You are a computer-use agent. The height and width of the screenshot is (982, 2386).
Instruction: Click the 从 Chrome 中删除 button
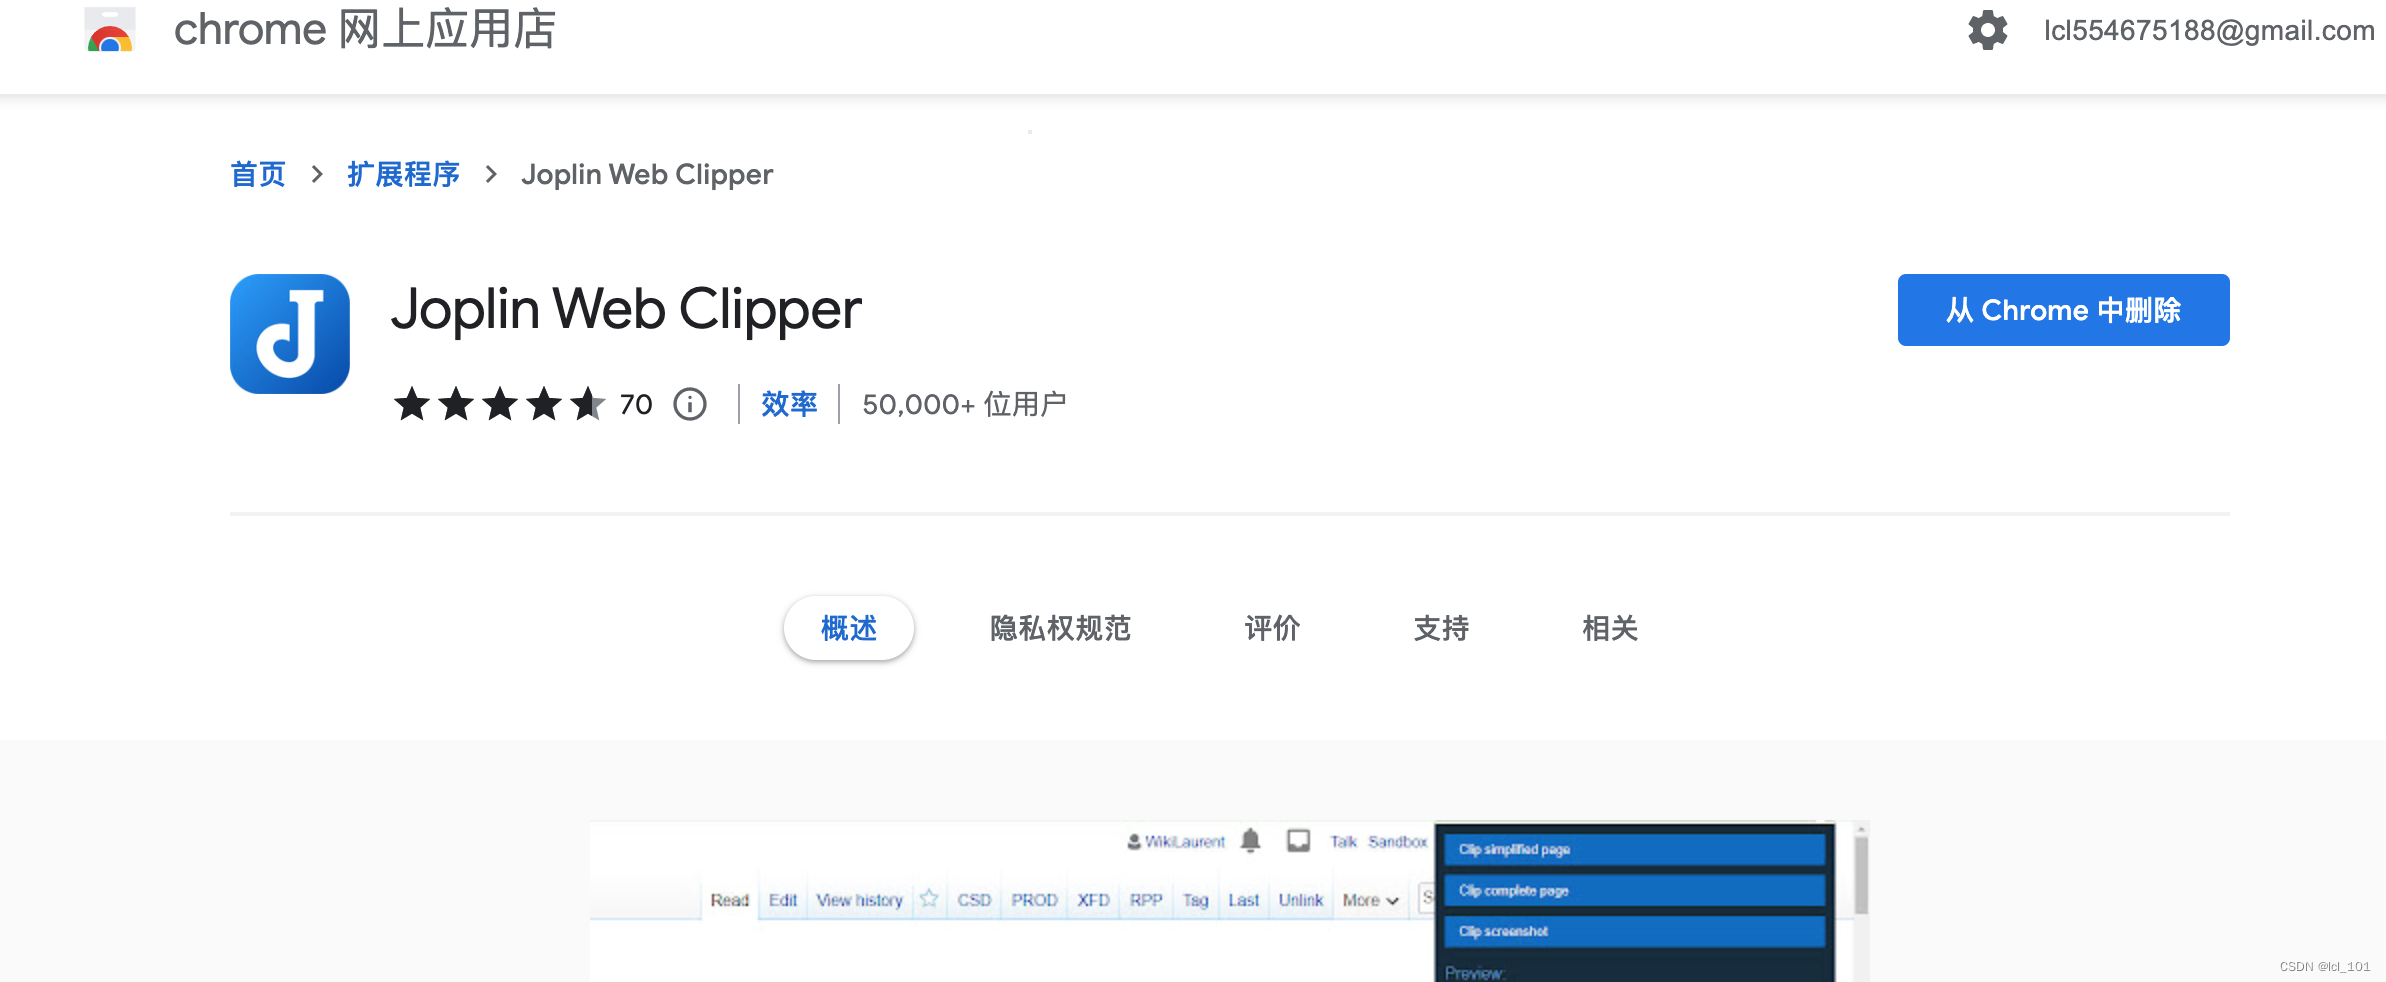click(x=2063, y=310)
